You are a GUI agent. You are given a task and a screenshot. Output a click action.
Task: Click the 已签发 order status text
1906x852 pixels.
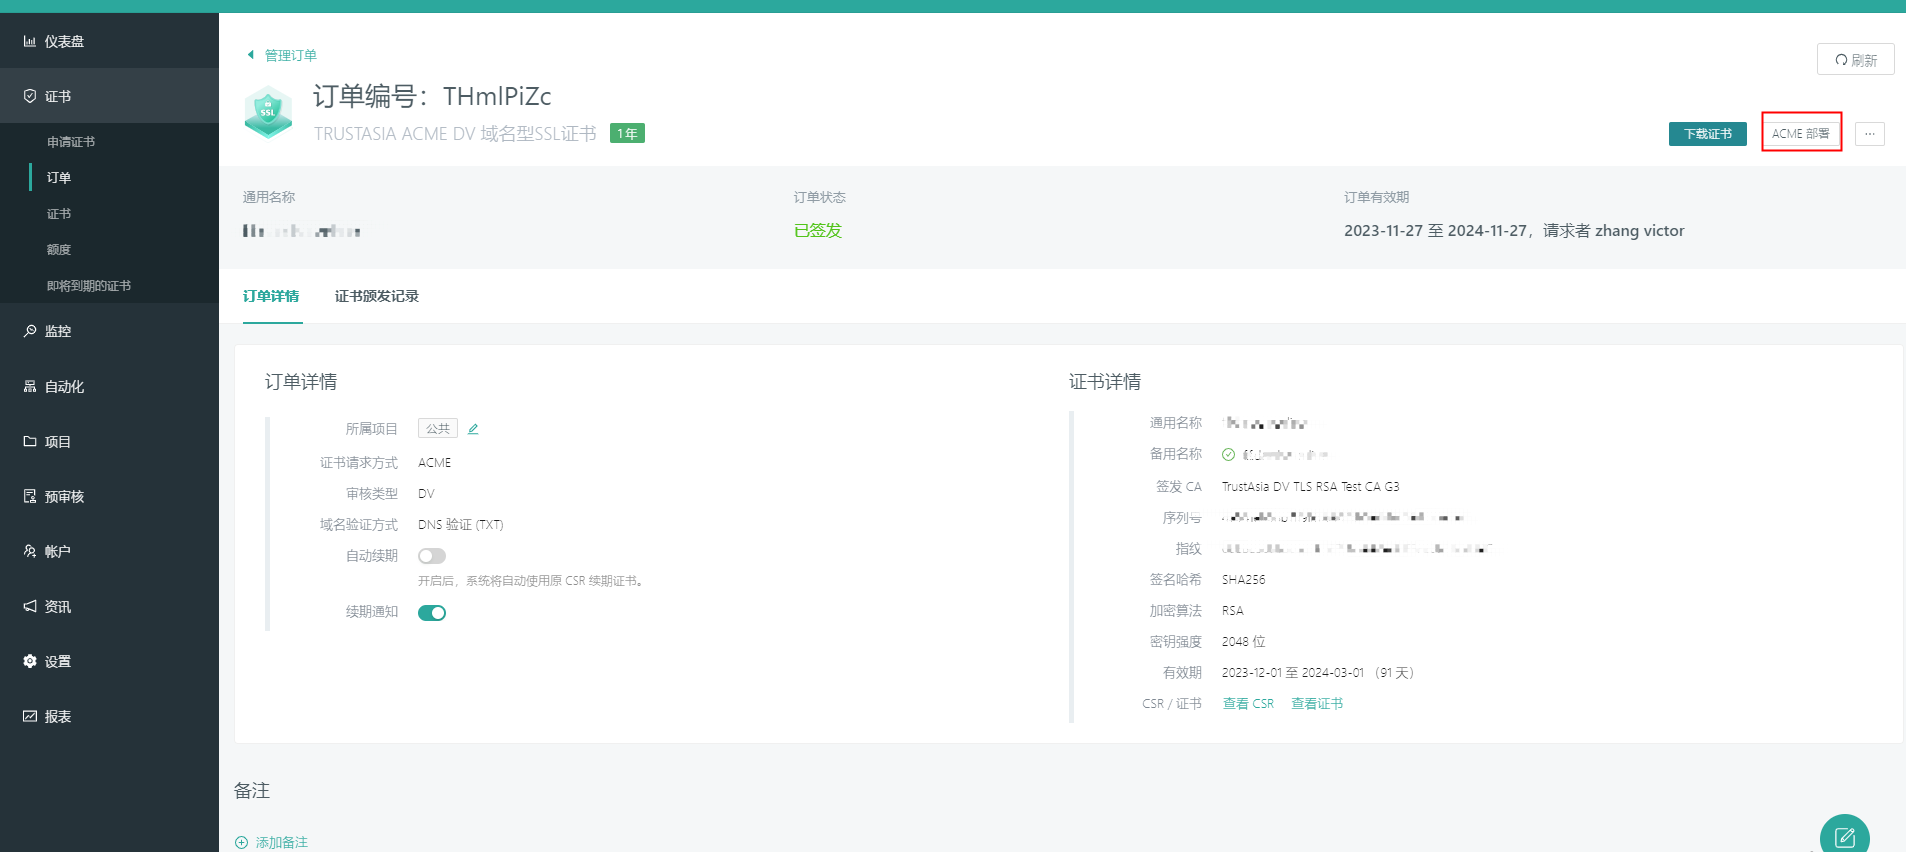(x=818, y=231)
